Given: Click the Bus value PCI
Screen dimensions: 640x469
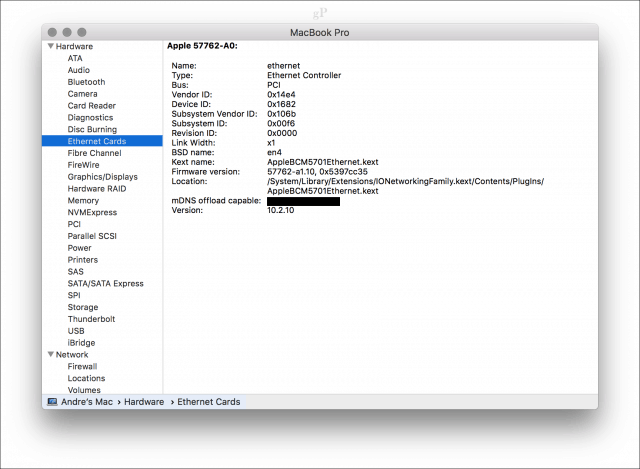Looking at the screenshot, I should 274,85.
